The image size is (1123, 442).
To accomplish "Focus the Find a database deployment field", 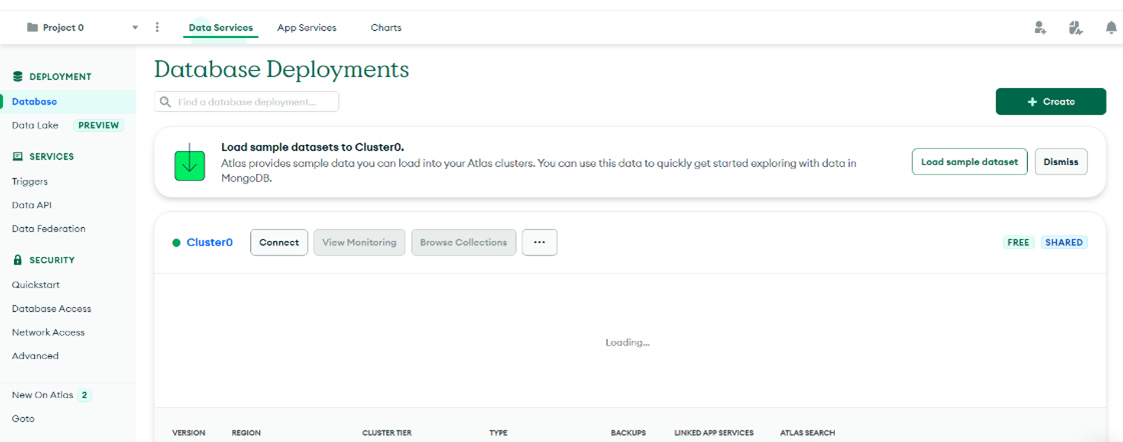I will coord(255,102).
